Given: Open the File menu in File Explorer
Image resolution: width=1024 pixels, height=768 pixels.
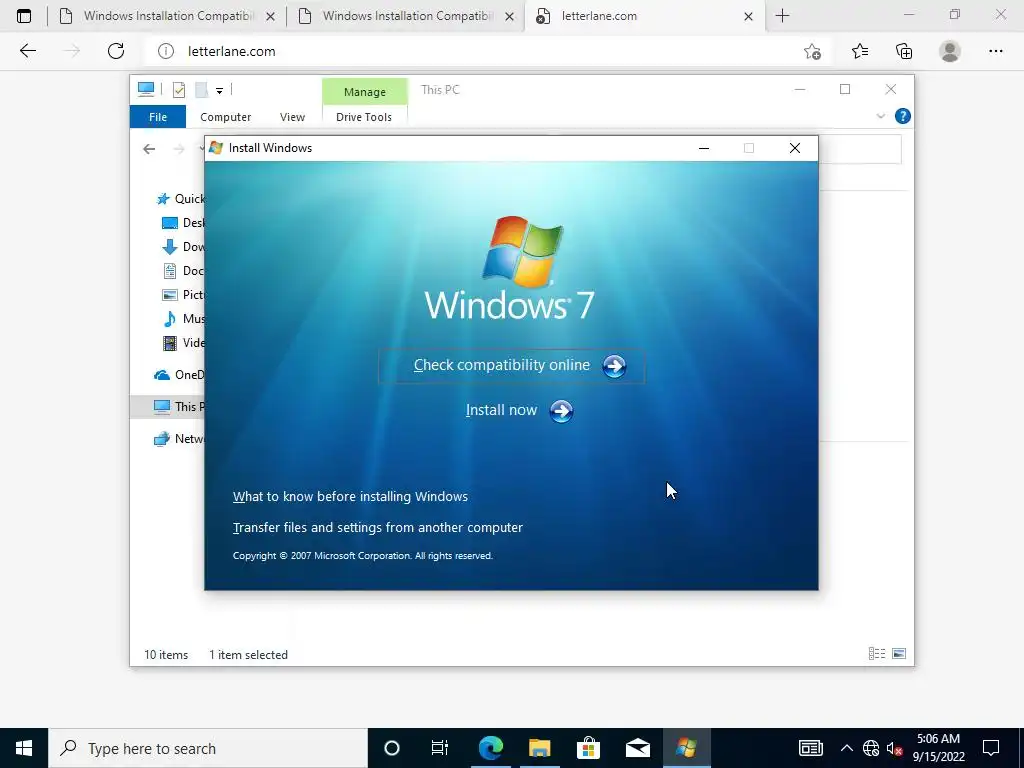Looking at the screenshot, I should pos(158,117).
